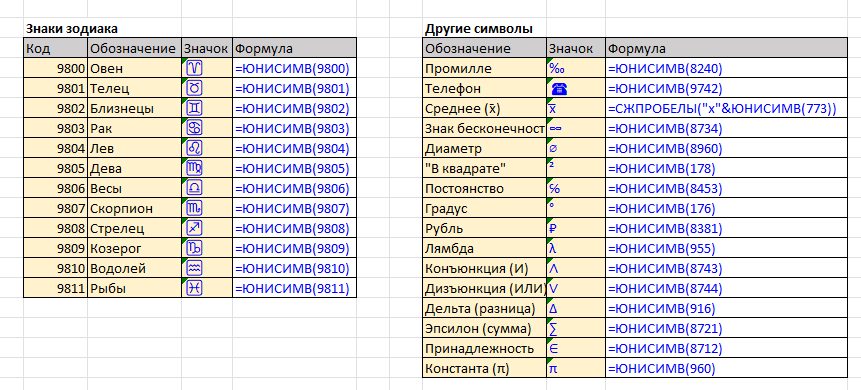Select the 'Принадлежность' name cell
Screen dimensions: 861x390
coord(485,348)
